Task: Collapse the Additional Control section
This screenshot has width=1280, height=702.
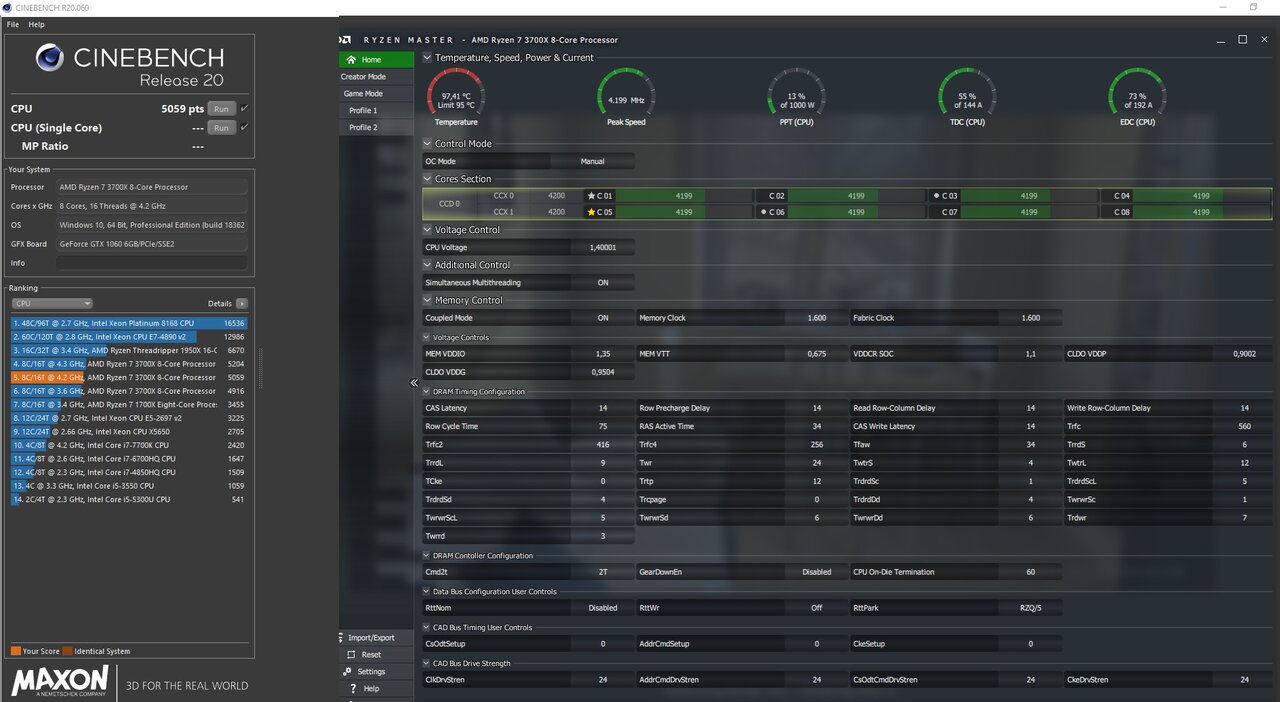Action: click(x=428, y=265)
